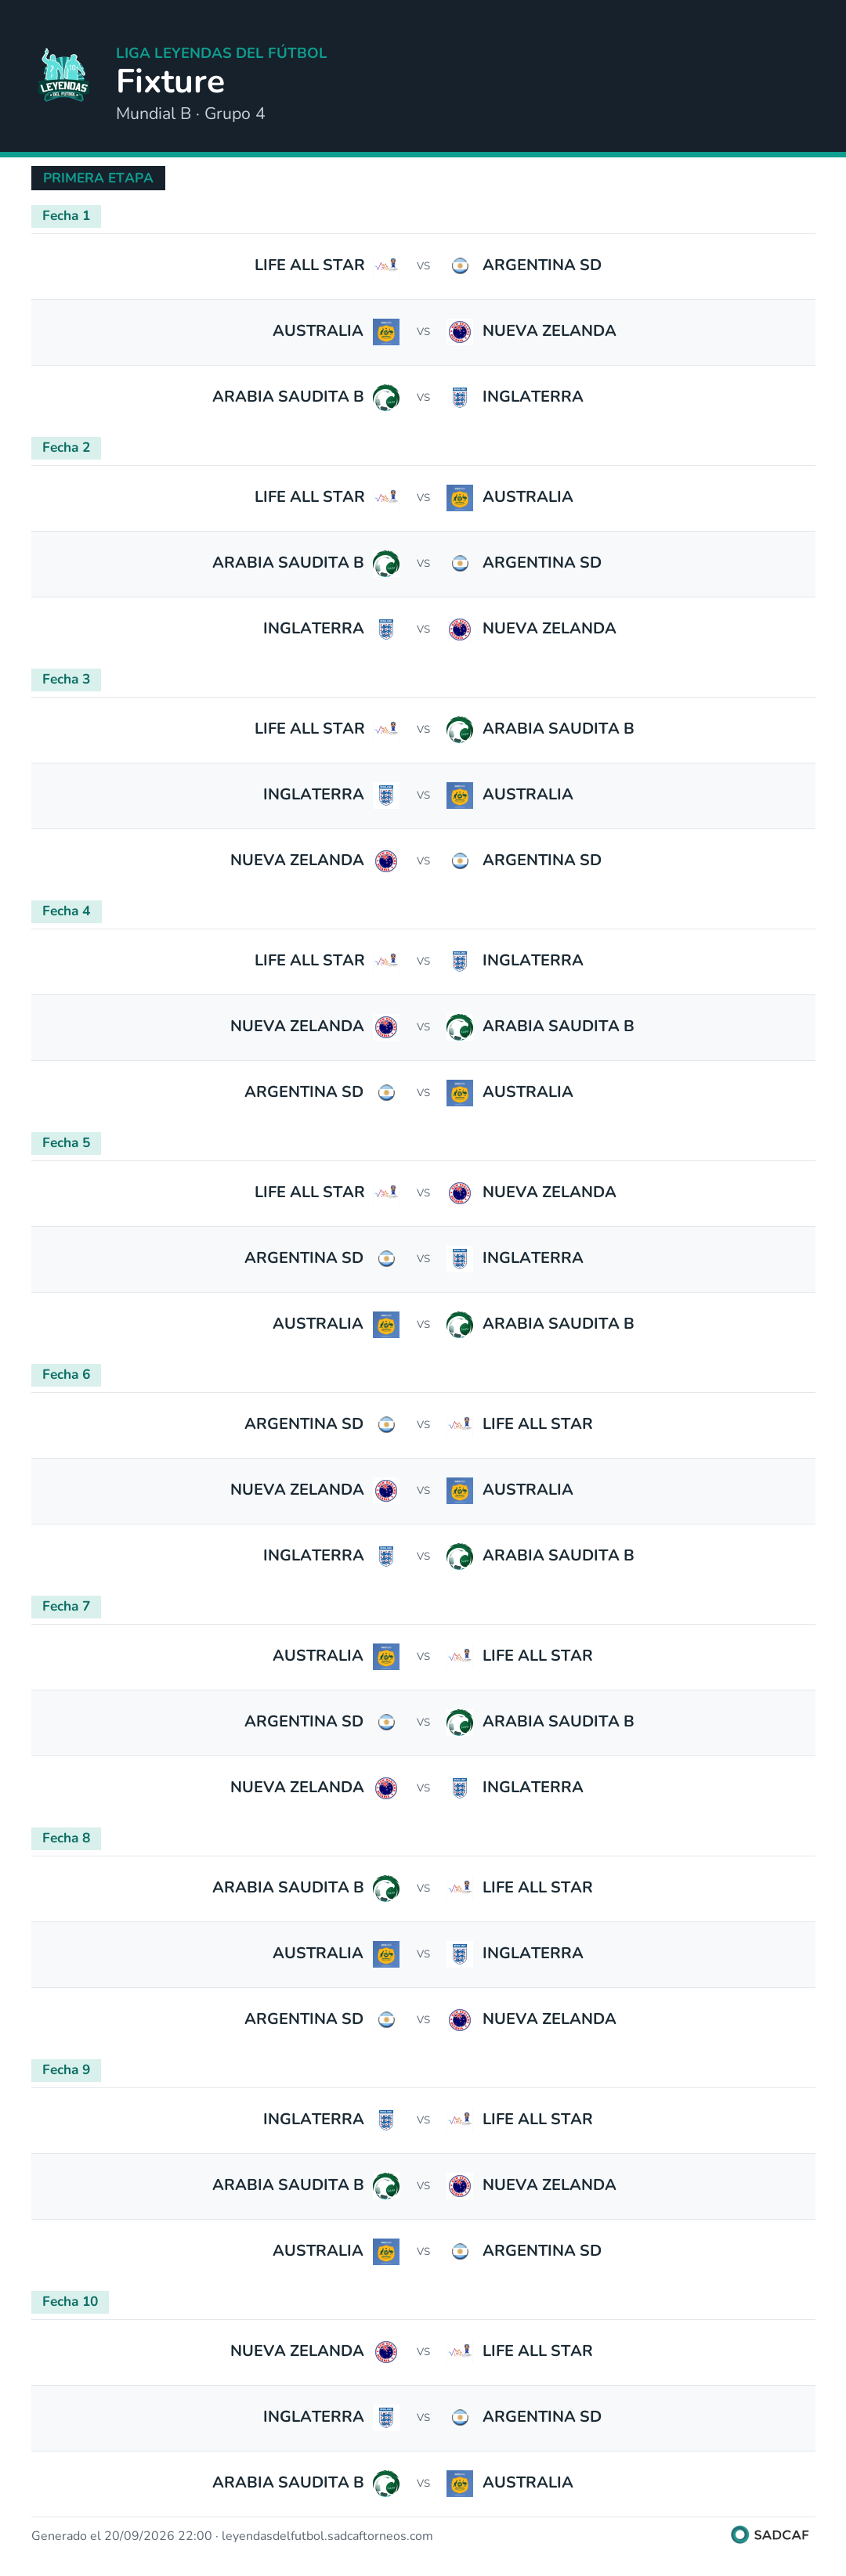
Task: Open ARGENTINA SD team in Fecha 1
Action: point(542,265)
